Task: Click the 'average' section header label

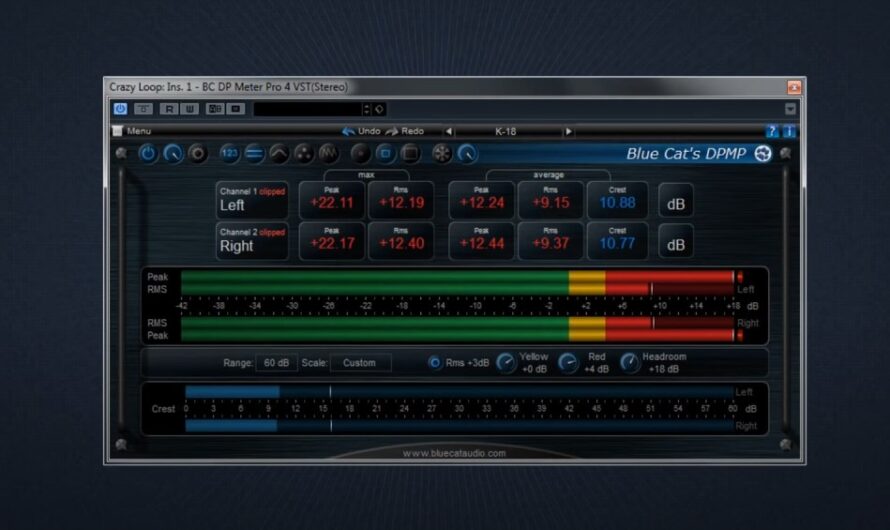Action: (x=548, y=175)
